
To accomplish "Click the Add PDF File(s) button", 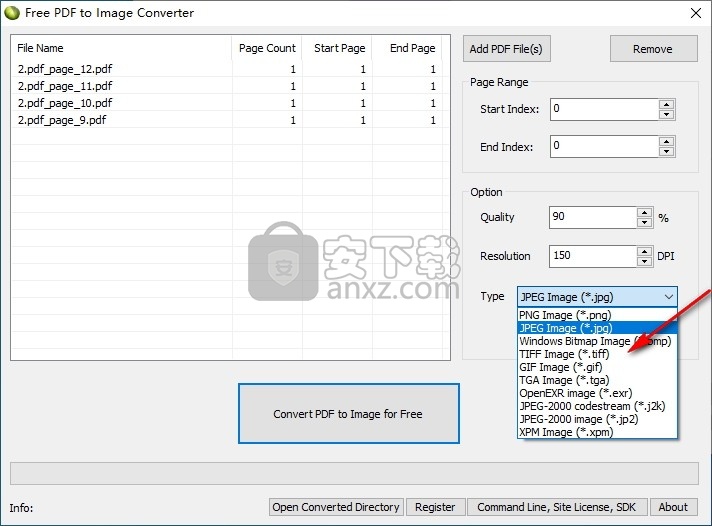I will point(507,49).
